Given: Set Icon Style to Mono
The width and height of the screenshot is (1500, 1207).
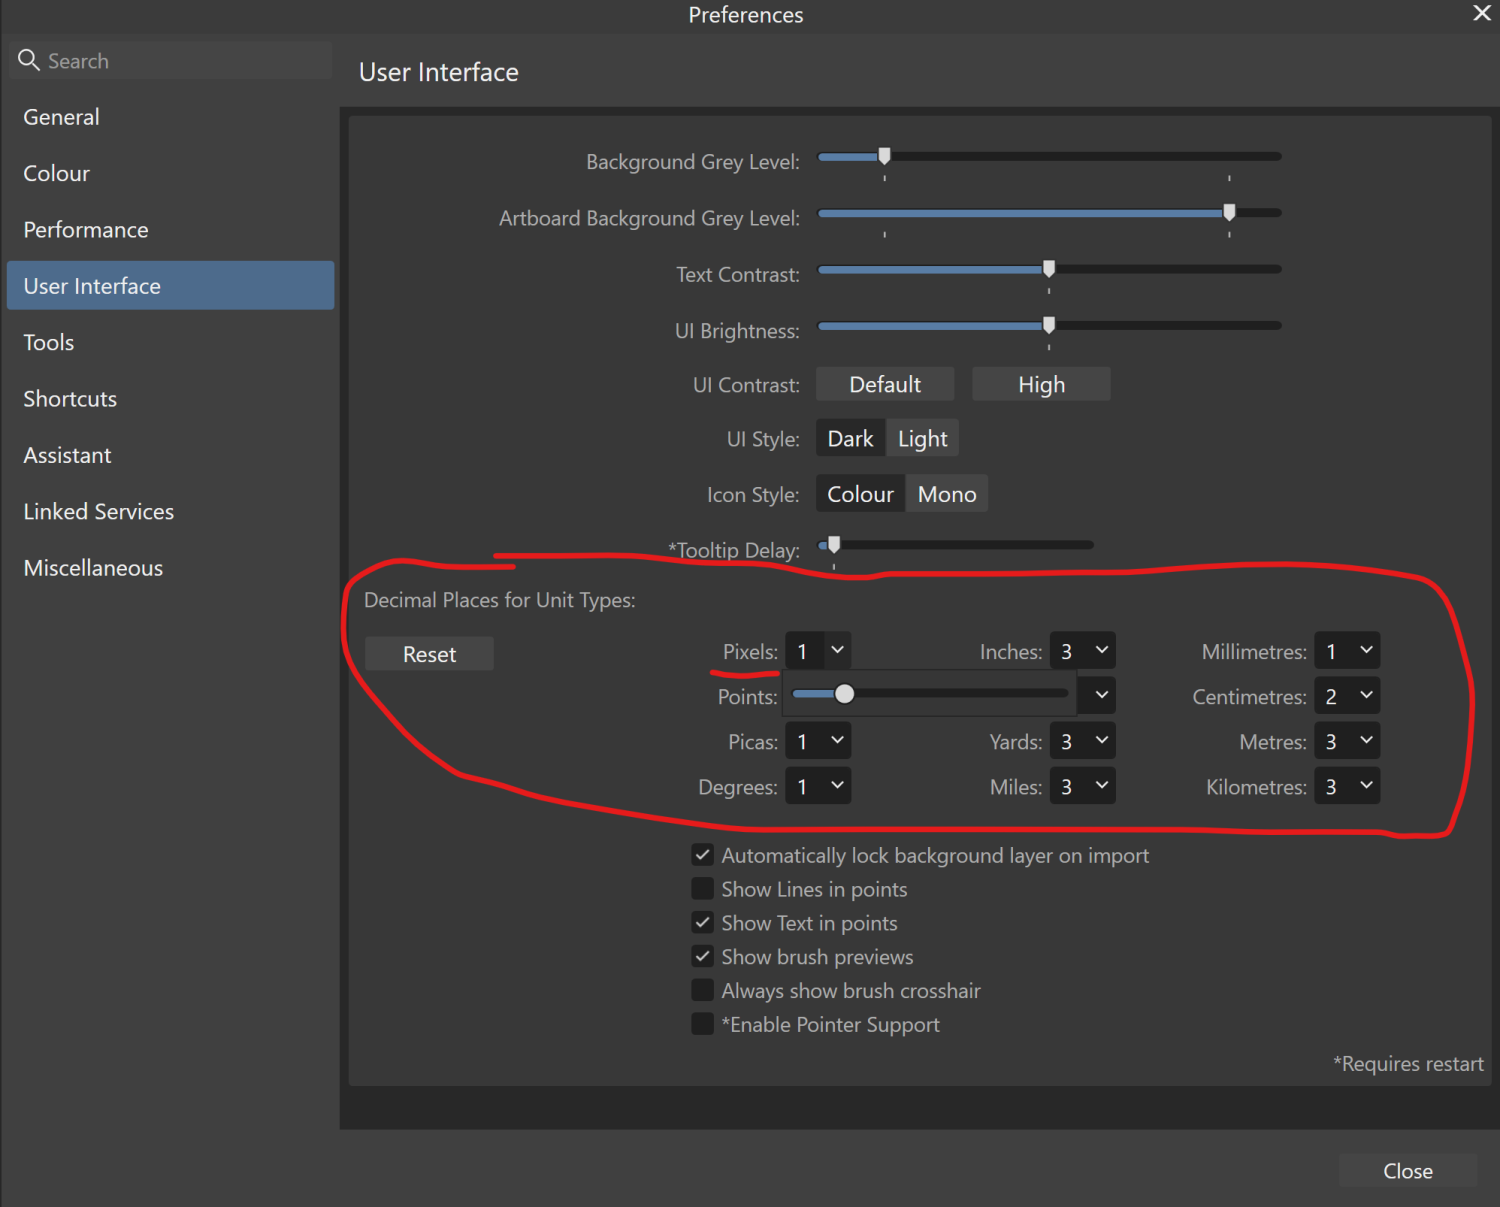Looking at the screenshot, I should [x=946, y=493].
